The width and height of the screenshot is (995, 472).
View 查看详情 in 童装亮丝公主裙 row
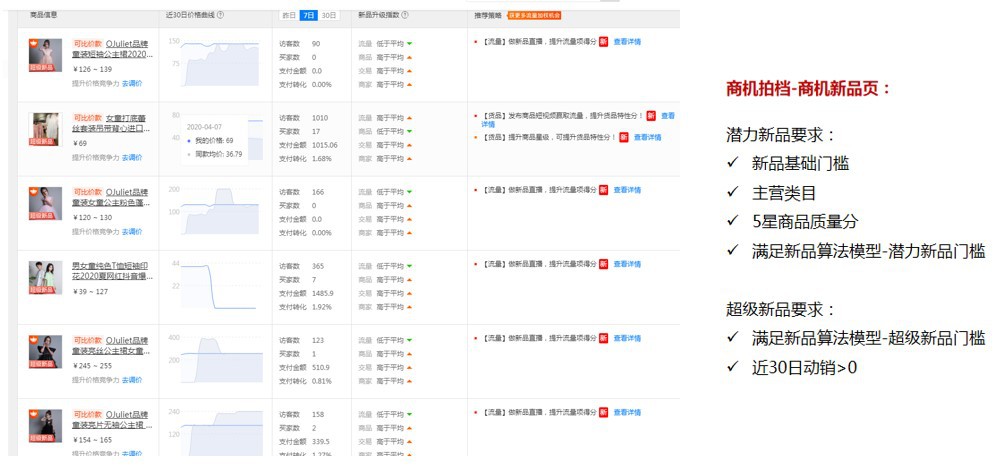627,338
